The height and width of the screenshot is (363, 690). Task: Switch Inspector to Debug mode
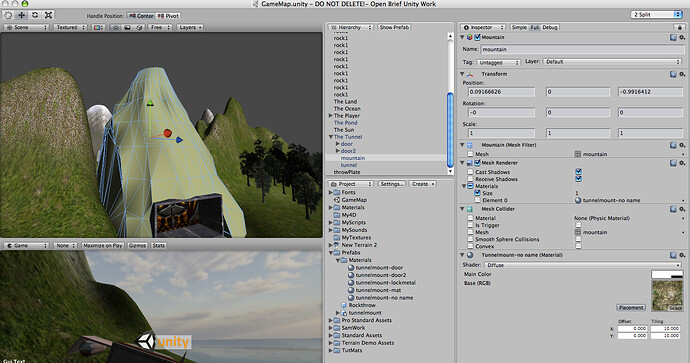click(550, 27)
